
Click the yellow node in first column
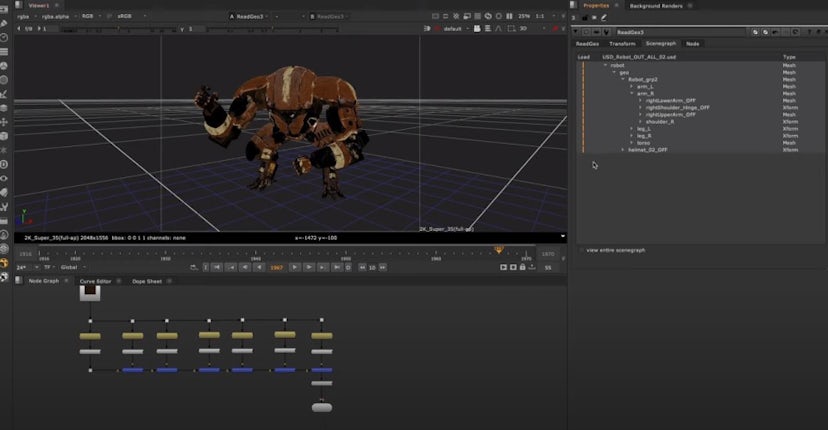[x=90, y=336]
